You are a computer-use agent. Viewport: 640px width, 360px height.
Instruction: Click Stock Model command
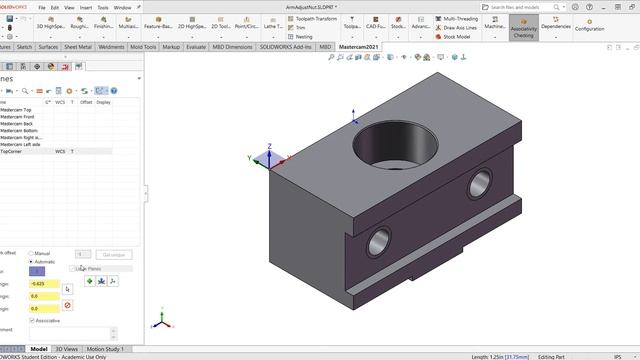coord(453,37)
